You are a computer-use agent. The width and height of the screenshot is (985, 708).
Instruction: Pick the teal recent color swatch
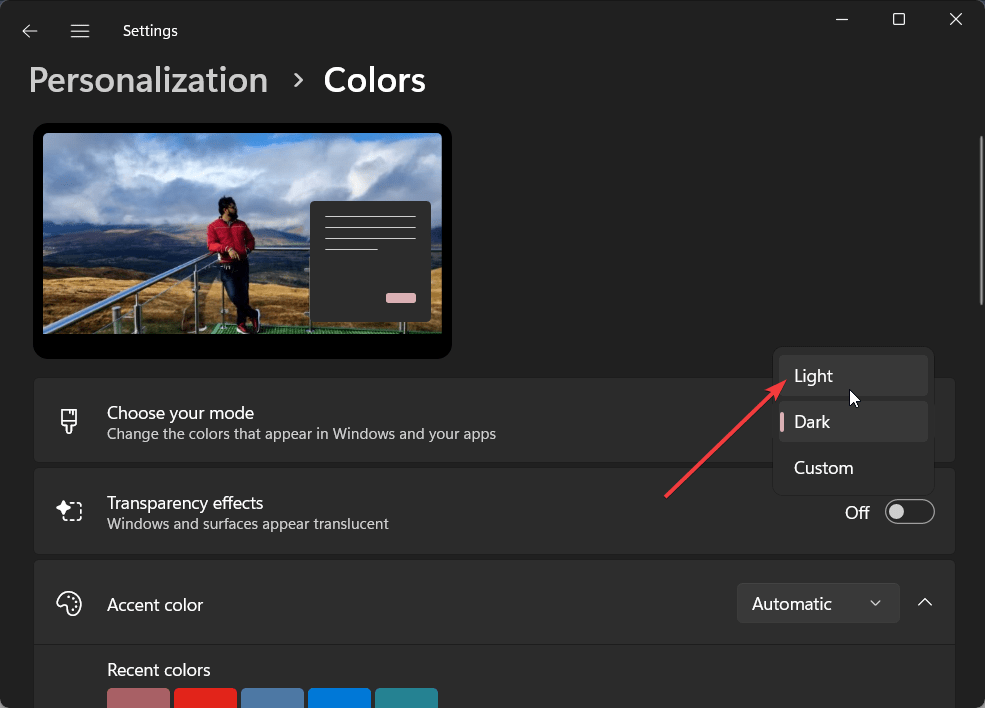[x=406, y=698]
